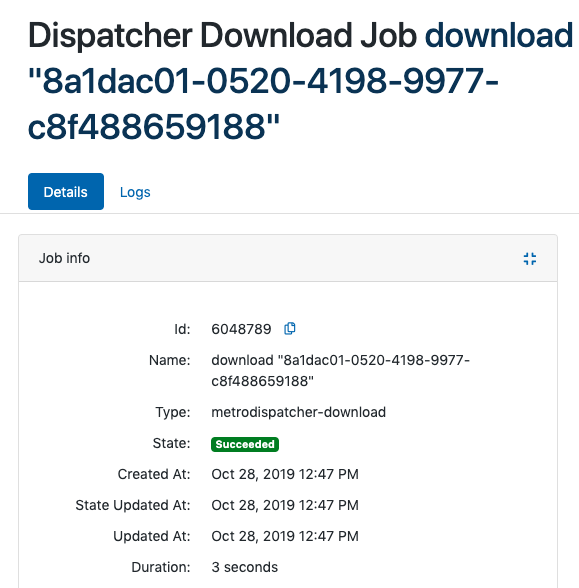Click the Job info panel title
The width and height of the screenshot is (579, 588).
point(64,258)
